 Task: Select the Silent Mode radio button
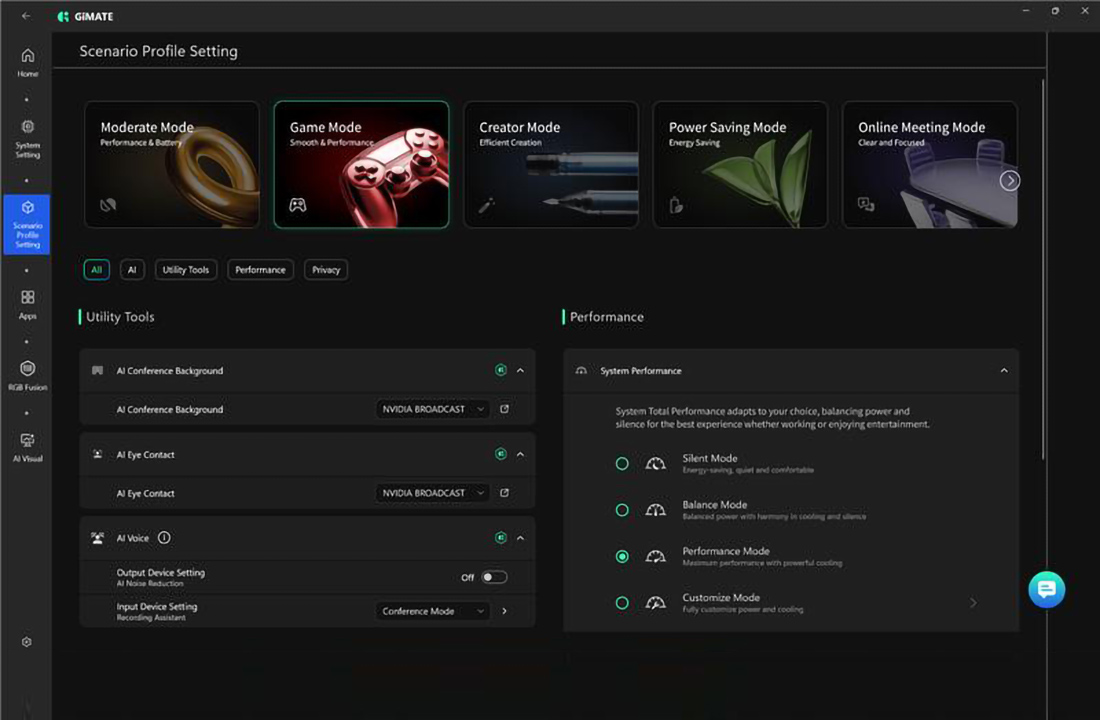[622, 463]
